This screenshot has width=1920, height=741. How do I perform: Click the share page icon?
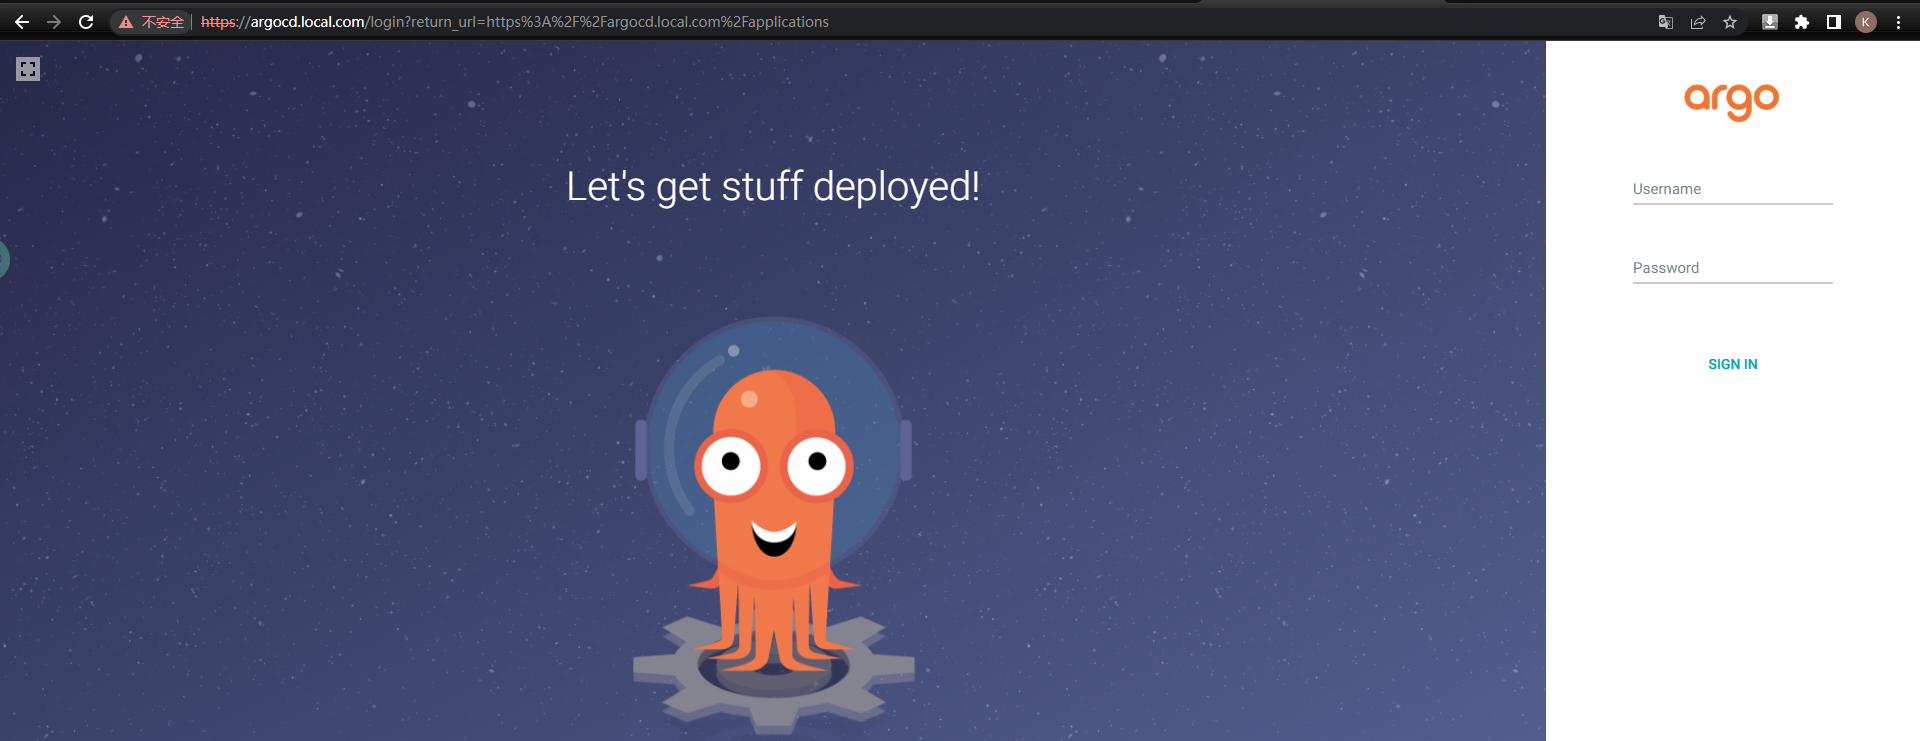1698,22
